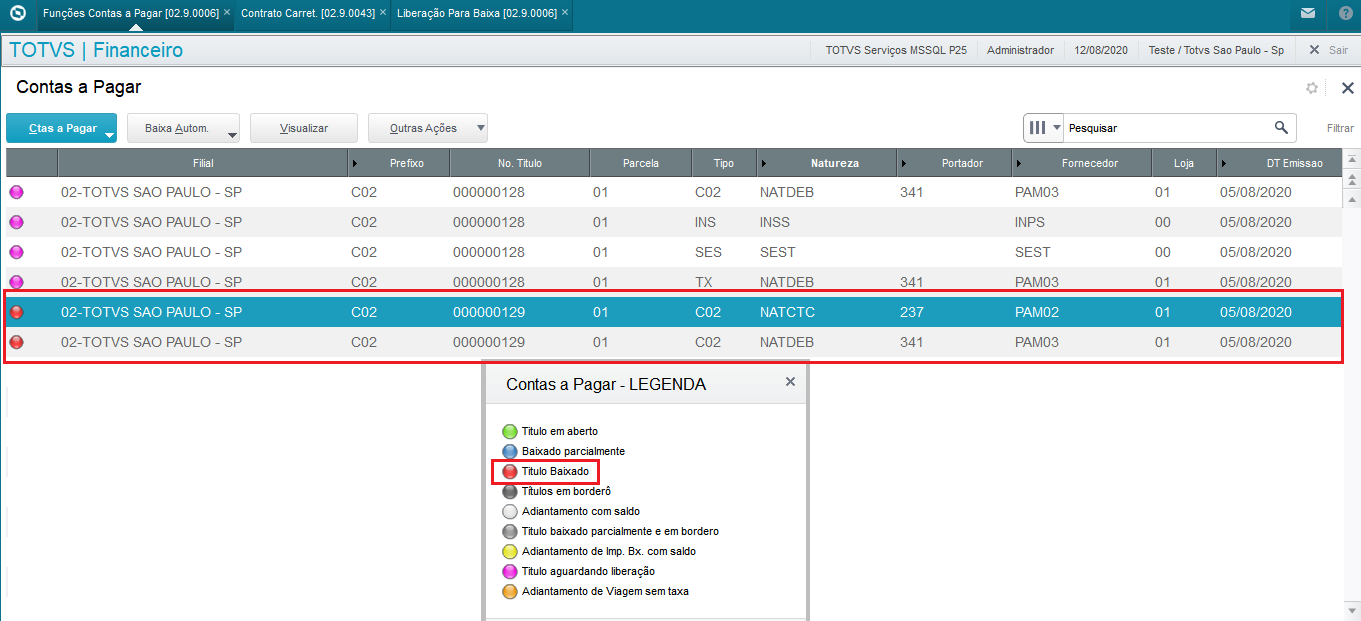Open the mail envelope icon

point(1308,14)
